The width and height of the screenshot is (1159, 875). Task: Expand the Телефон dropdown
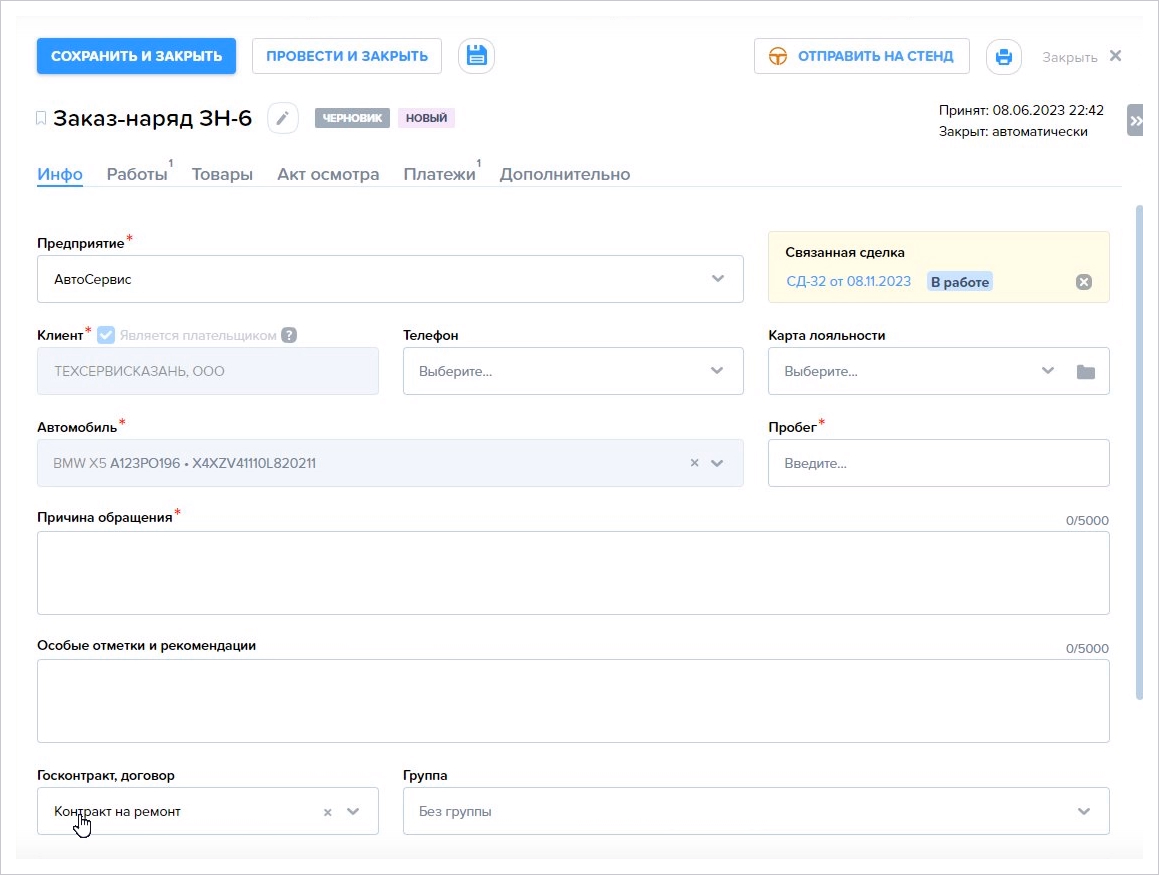point(717,371)
